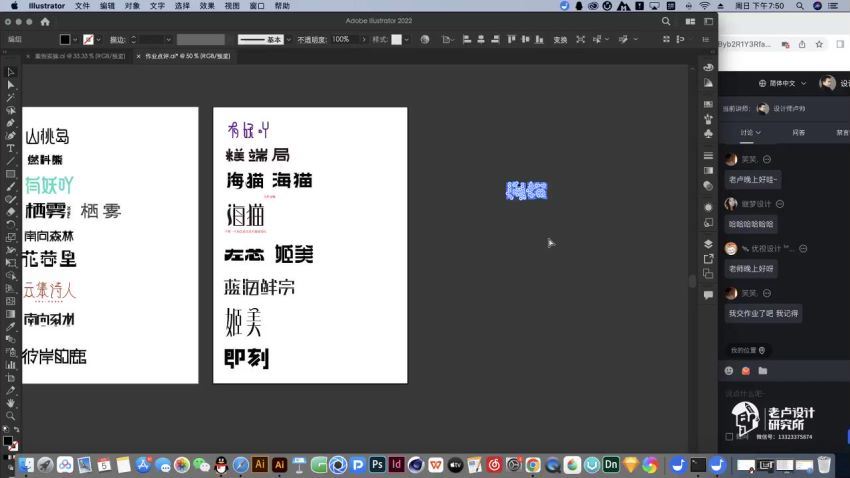Viewport: 850px width, 478px height.
Task: Switch to the 作业点评.ai document tab
Action: (x=187, y=56)
